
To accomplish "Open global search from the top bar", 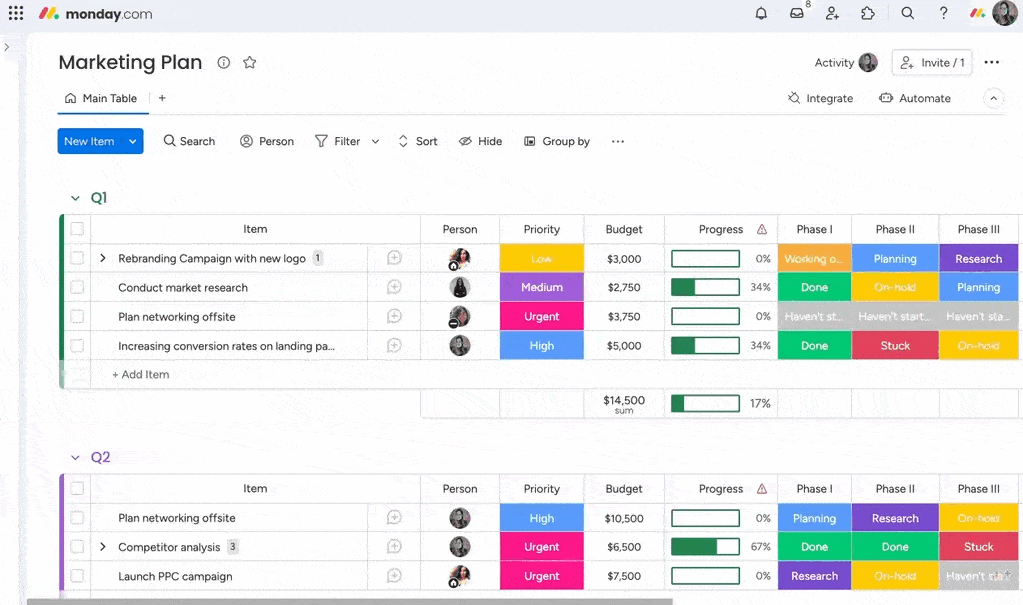I will pyautogui.click(x=906, y=13).
